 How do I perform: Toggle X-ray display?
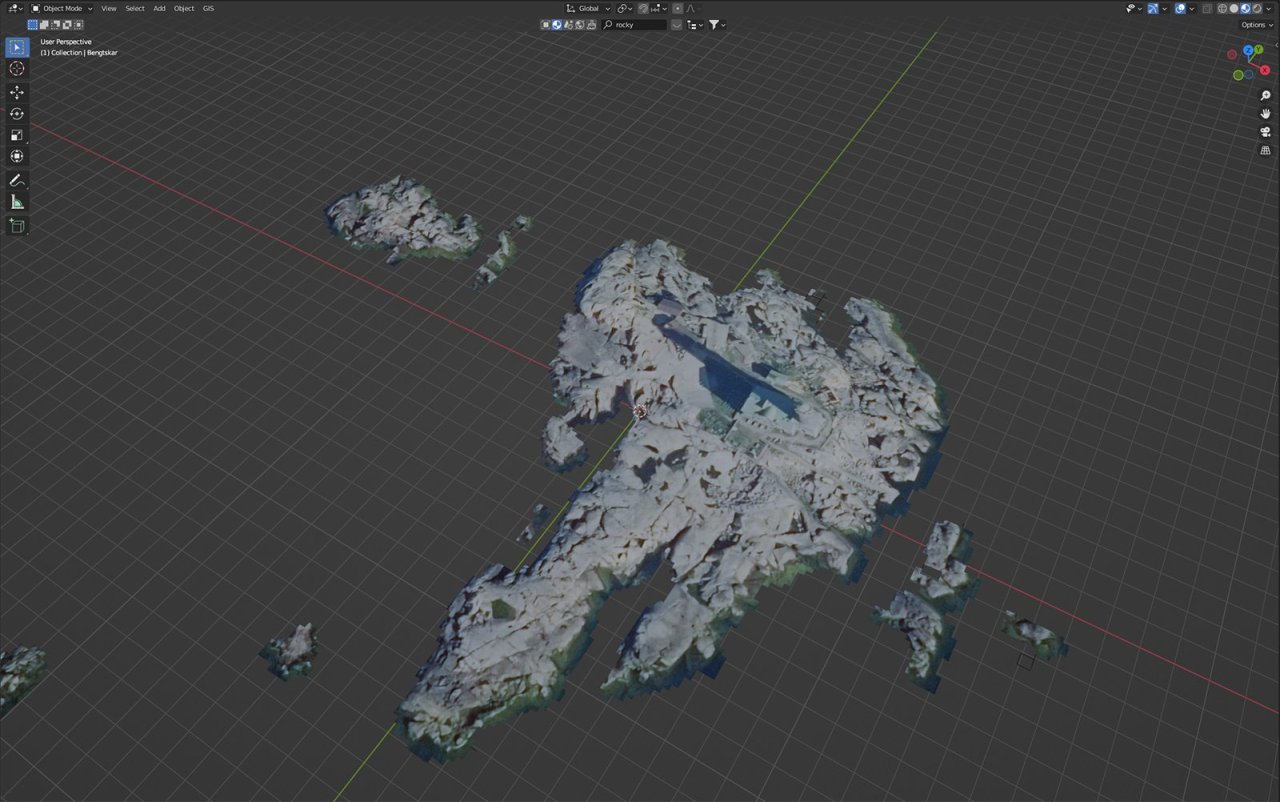(1207, 9)
